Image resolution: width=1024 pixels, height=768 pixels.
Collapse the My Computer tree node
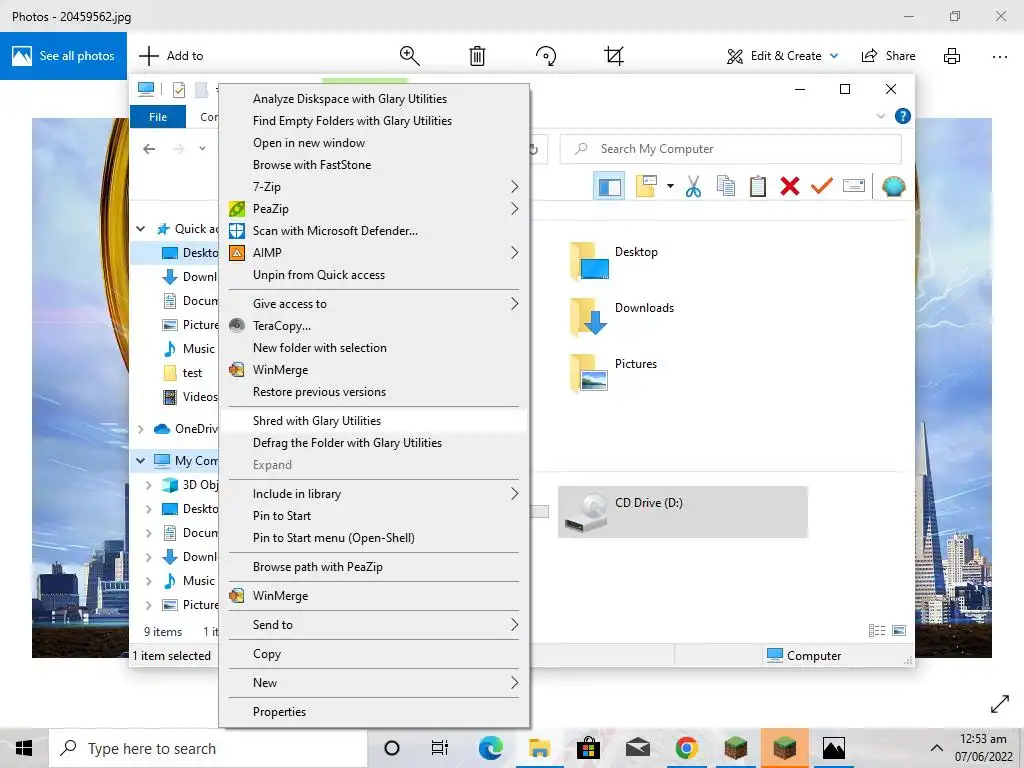click(140, 460)
